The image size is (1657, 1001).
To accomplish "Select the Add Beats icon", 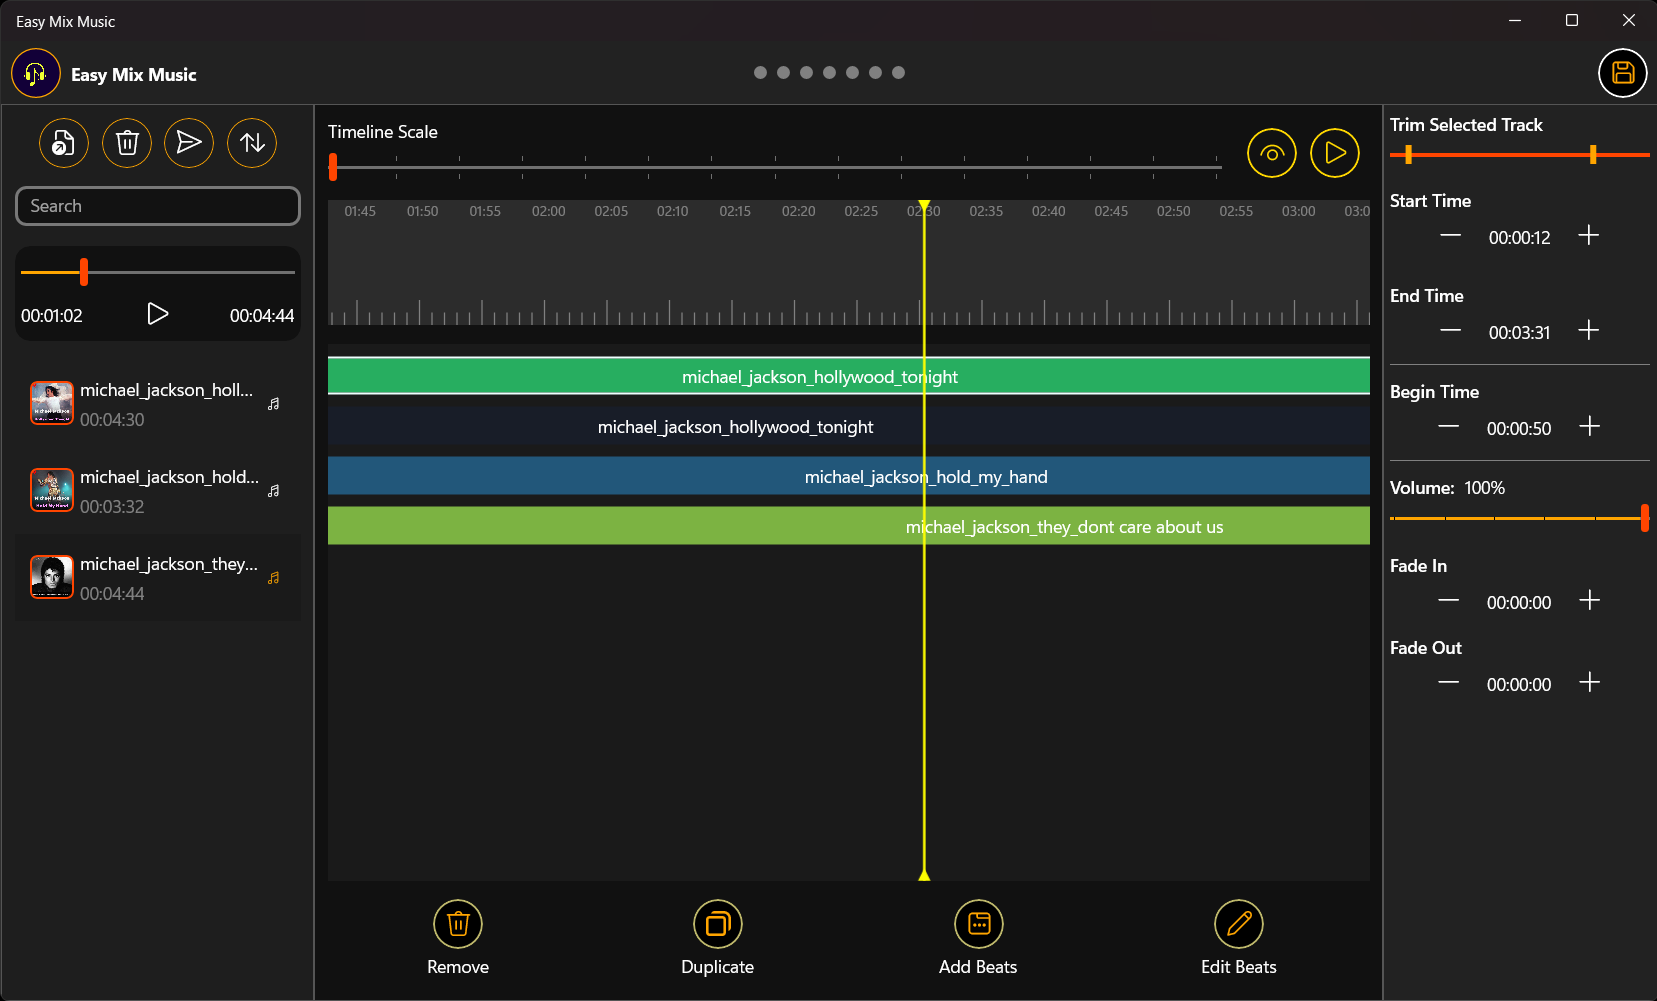I will coord(978,923).
